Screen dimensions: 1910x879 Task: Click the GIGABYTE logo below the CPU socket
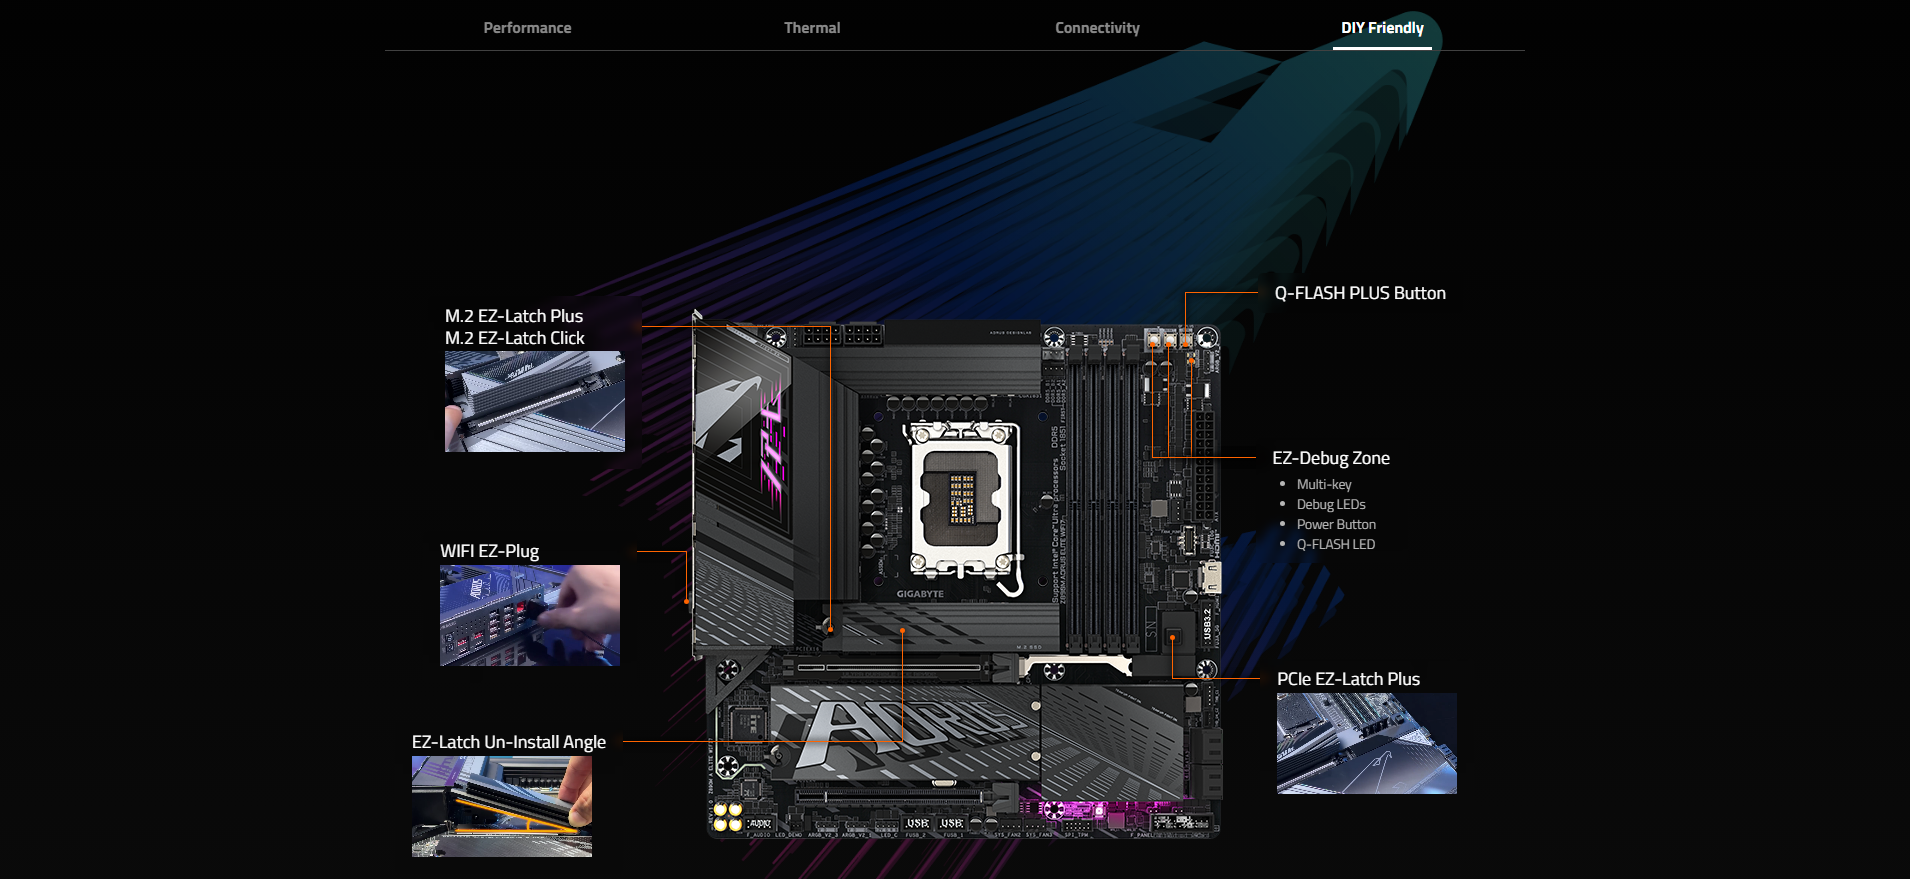pos(920,594)
